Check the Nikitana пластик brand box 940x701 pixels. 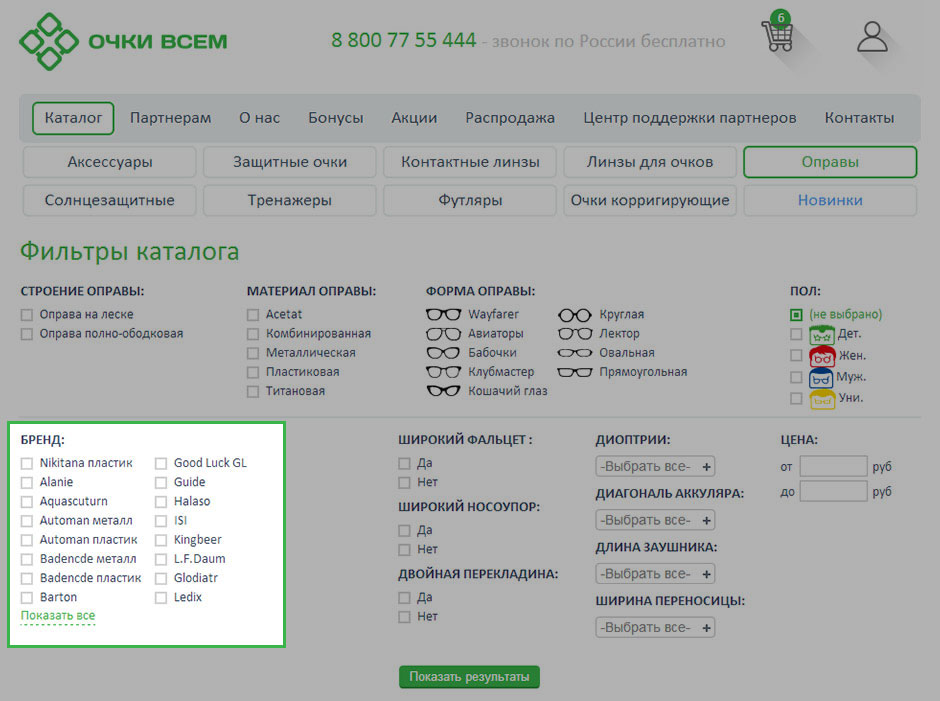click(27, 463)
